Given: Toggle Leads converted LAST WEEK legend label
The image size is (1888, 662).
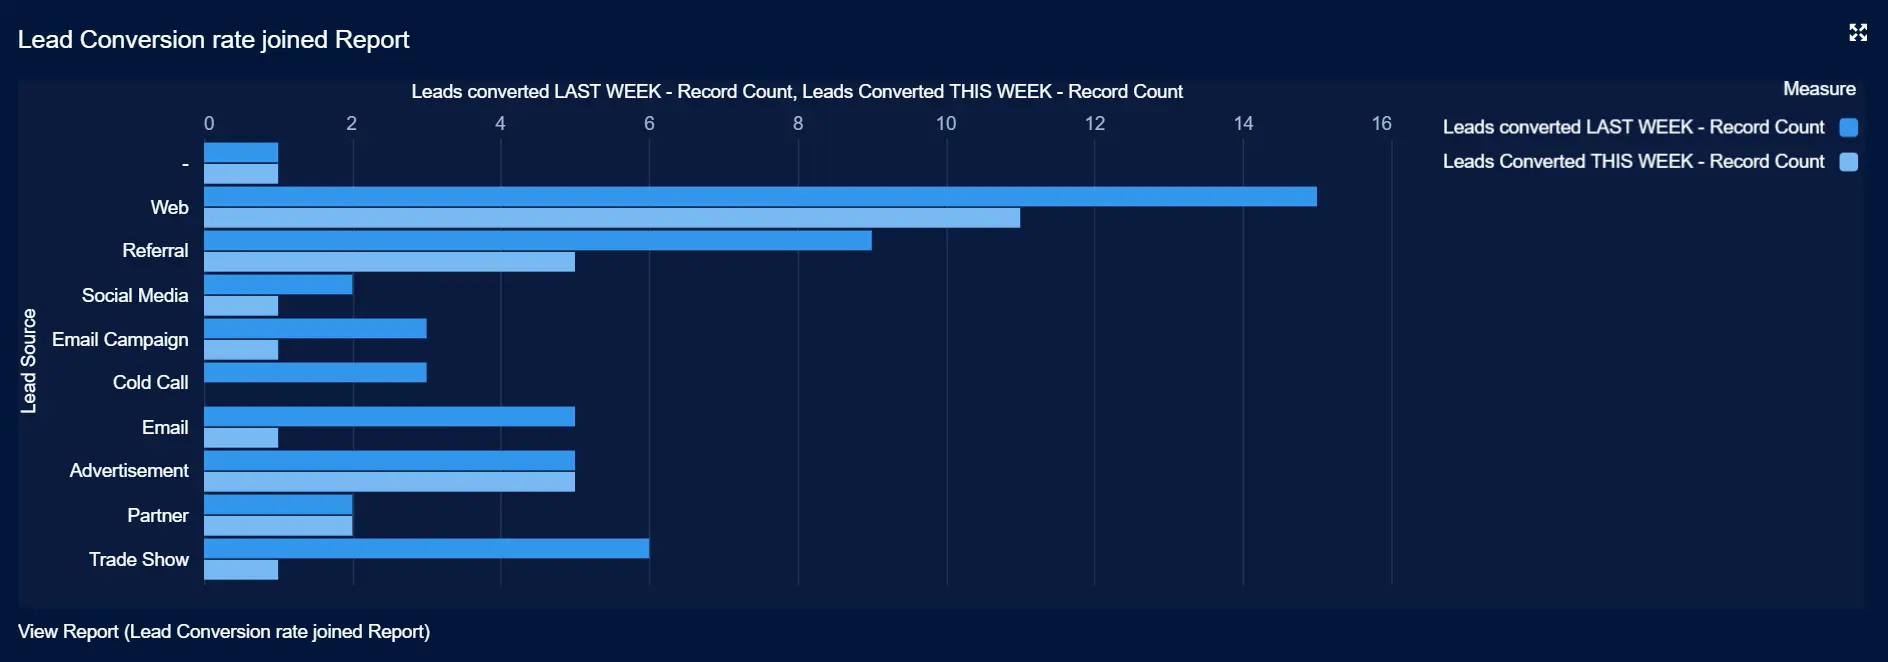Looking at the screenshot, I should click(x=1633, y=127).
